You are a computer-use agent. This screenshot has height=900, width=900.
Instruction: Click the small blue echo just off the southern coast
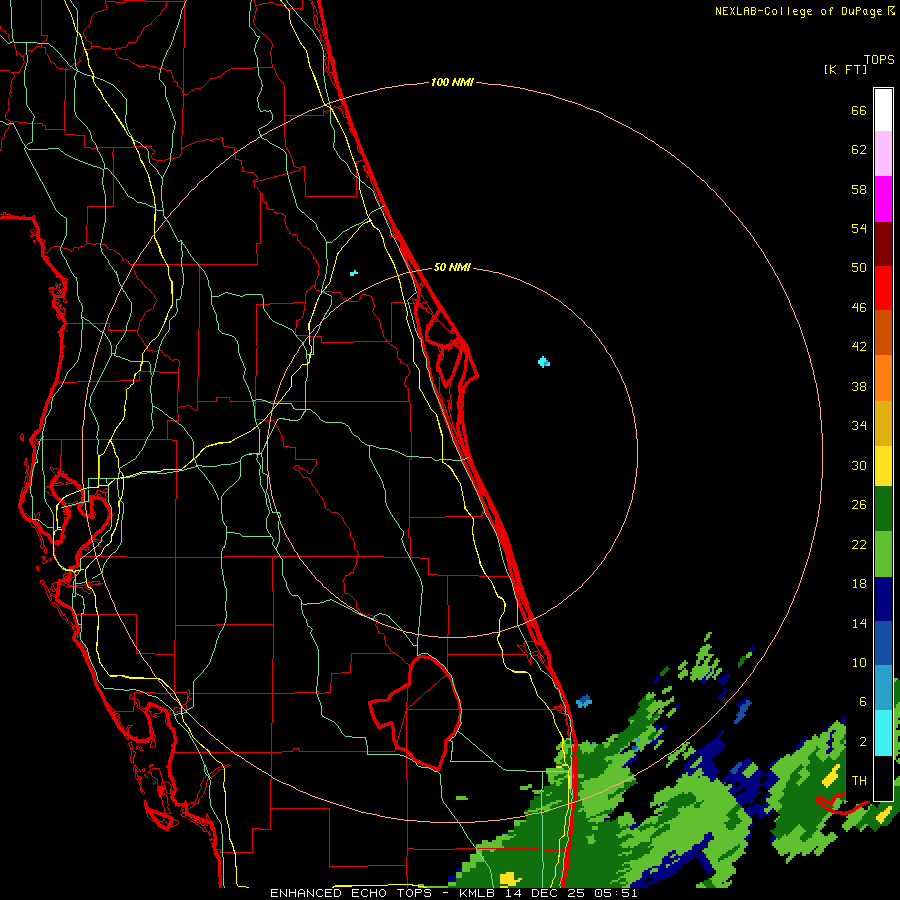click(584, 701)
